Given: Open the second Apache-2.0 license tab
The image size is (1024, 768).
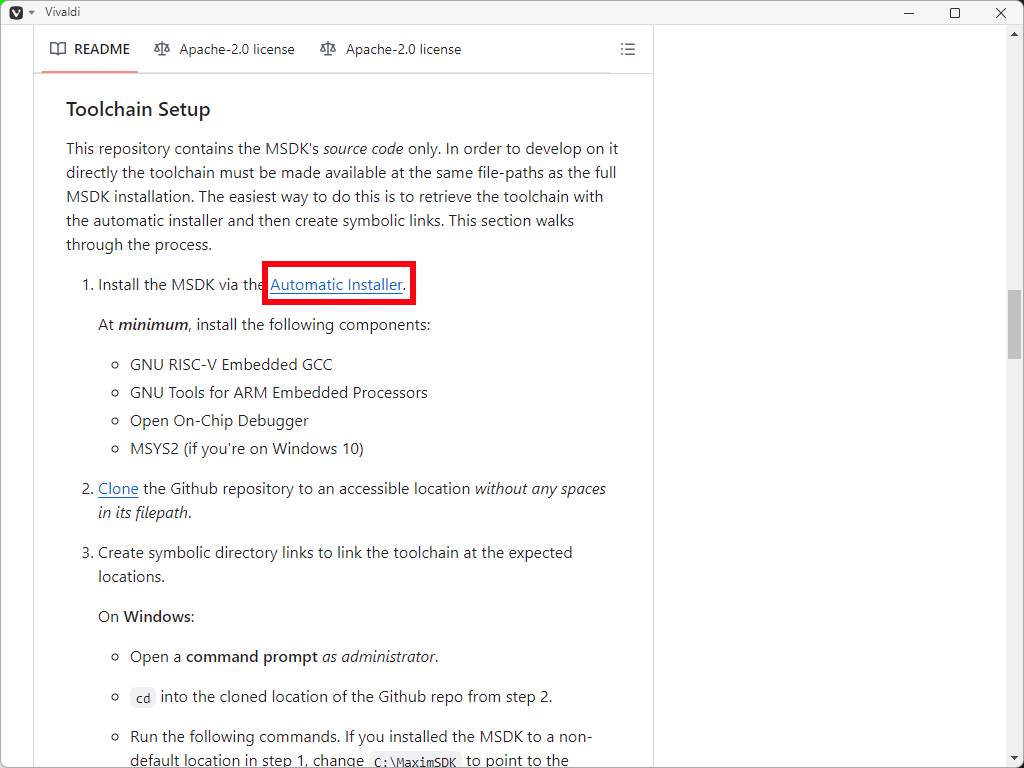Looking at the screenshot, I should click(x=391, y=49).
